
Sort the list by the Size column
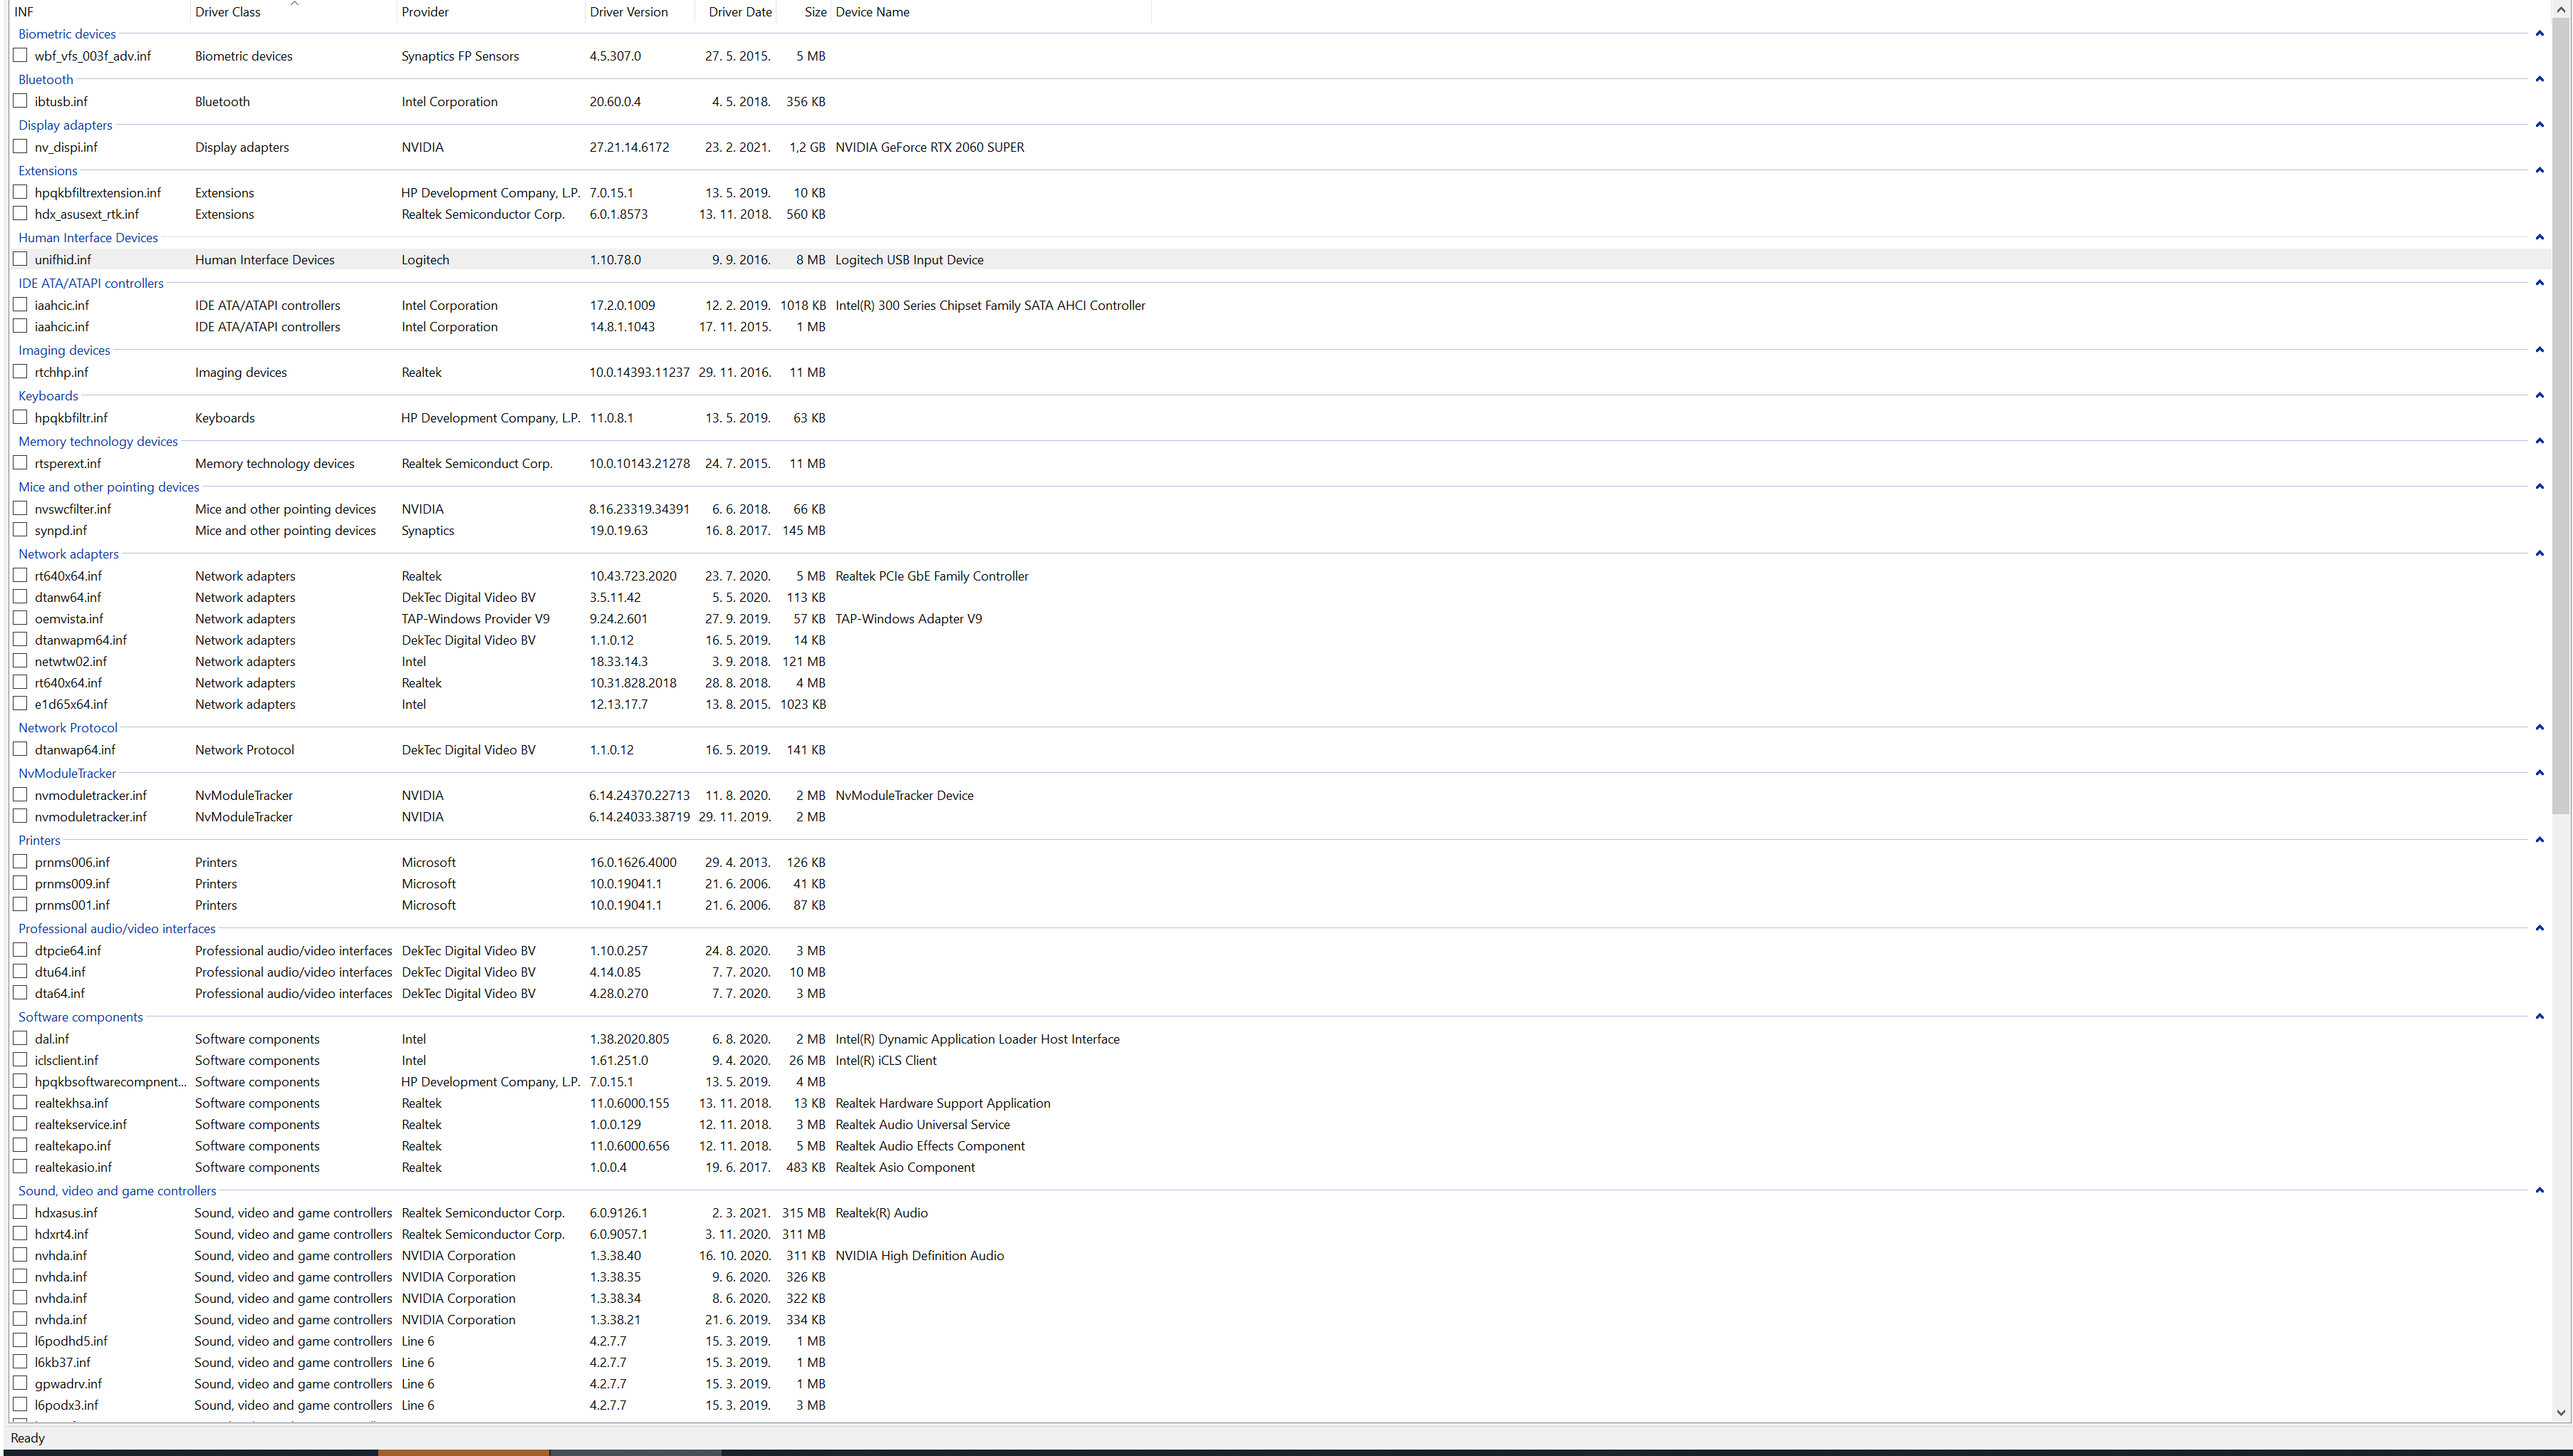pyautogui.click(x=815, y=11)
